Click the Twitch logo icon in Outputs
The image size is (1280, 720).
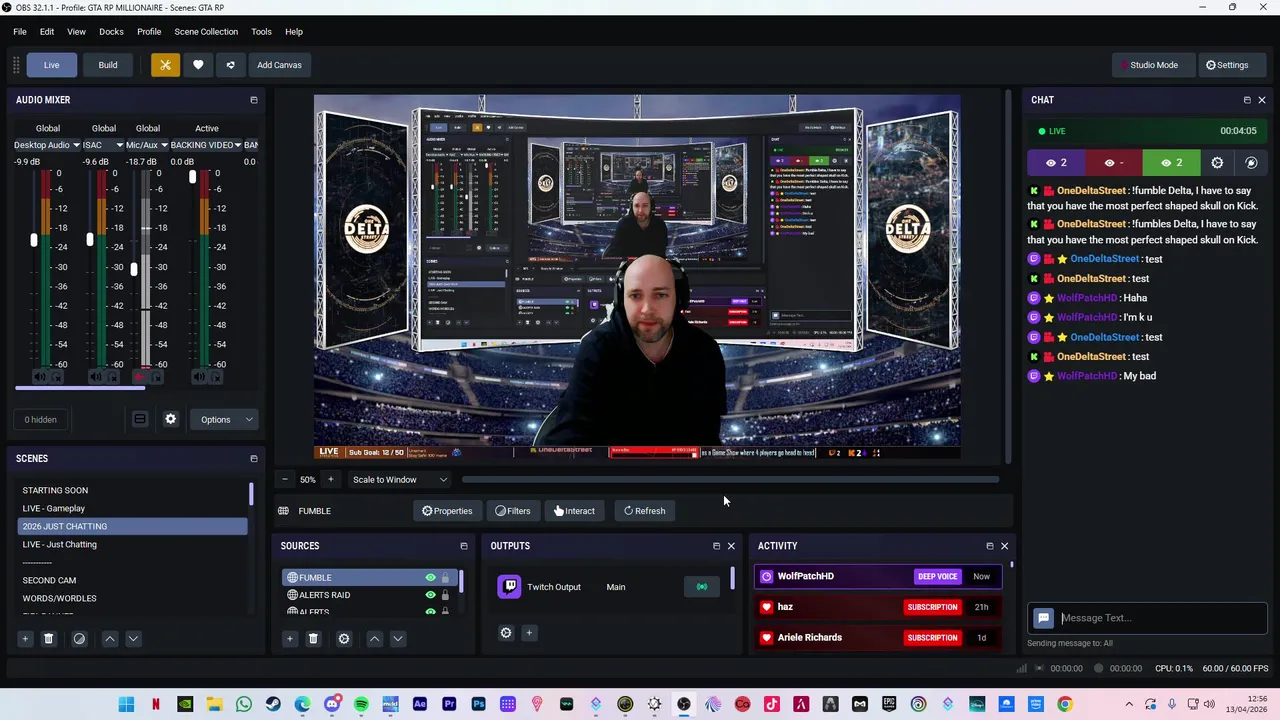[509, 587]
